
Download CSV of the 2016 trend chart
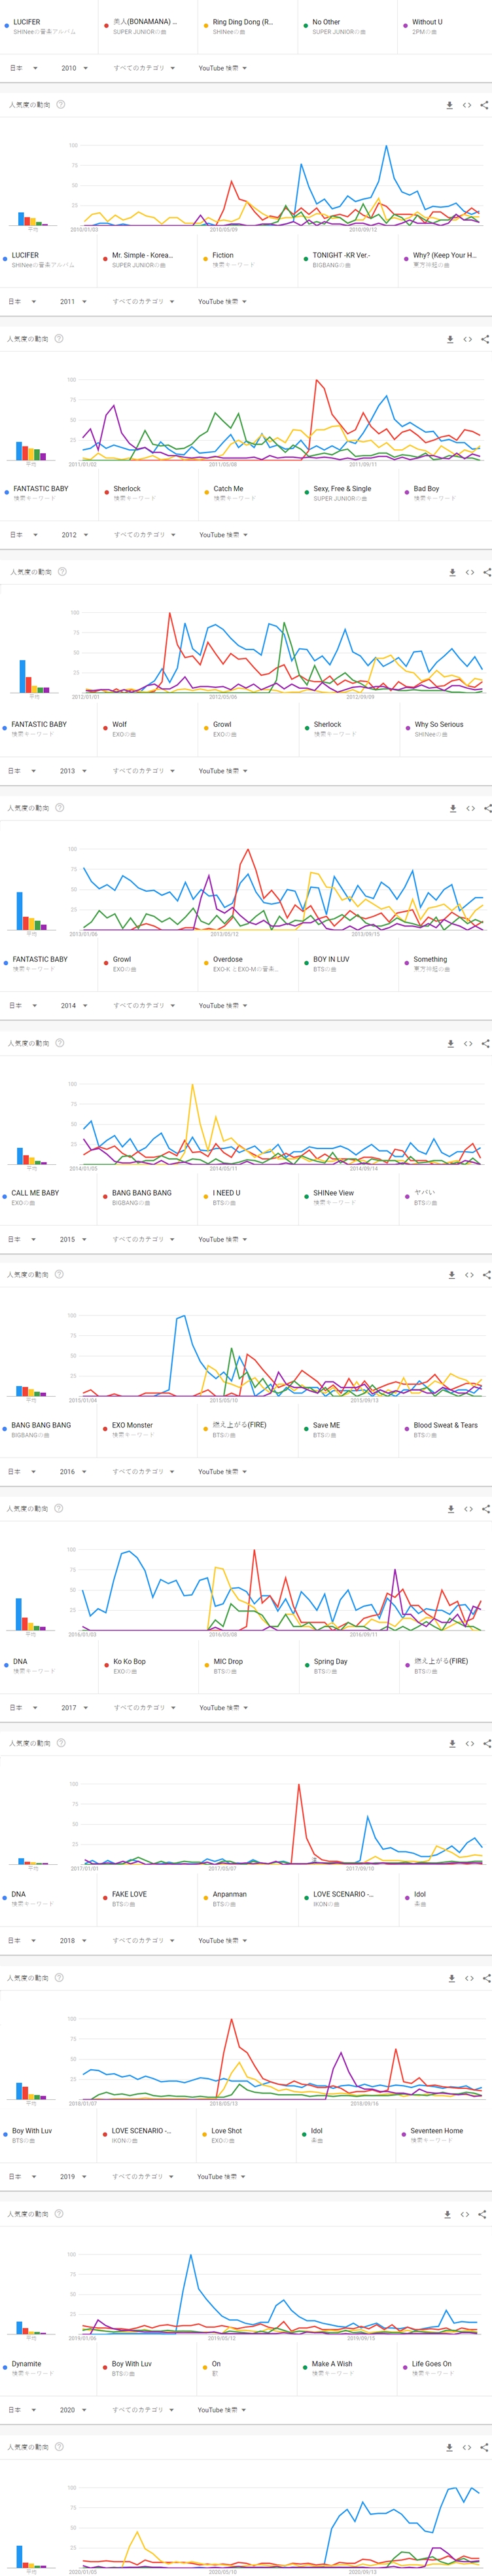(x=451, y=1509)
